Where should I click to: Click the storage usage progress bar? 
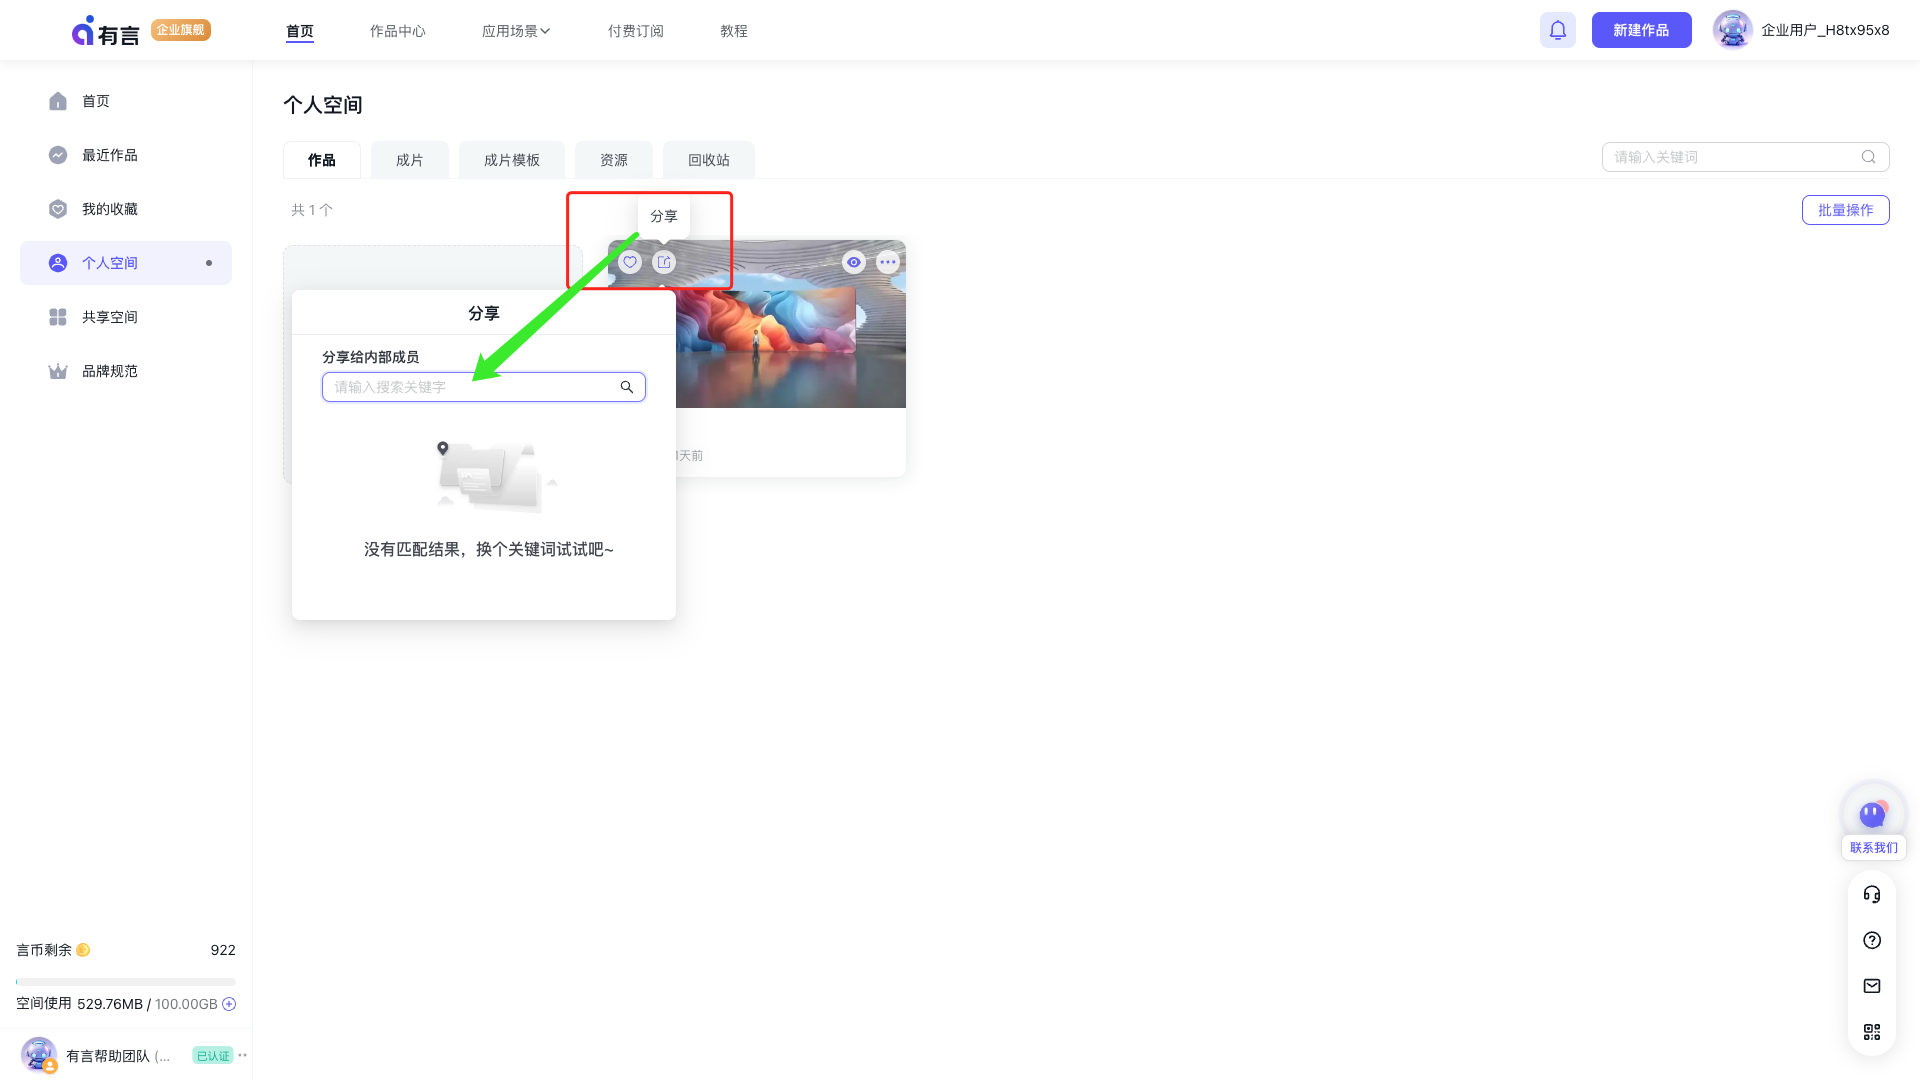click(126, 982)
